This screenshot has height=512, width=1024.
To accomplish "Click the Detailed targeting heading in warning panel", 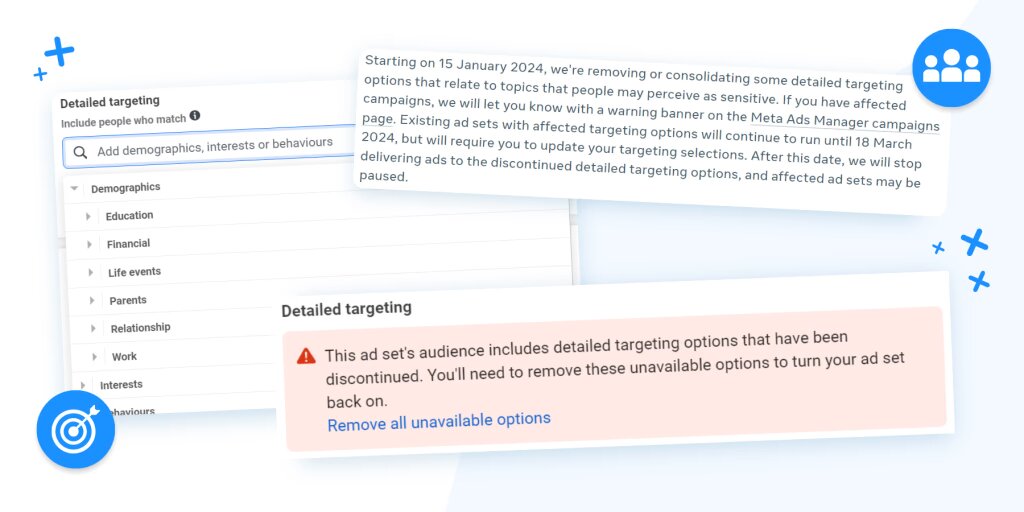I will pyautogui.click(x=346, y=309).
